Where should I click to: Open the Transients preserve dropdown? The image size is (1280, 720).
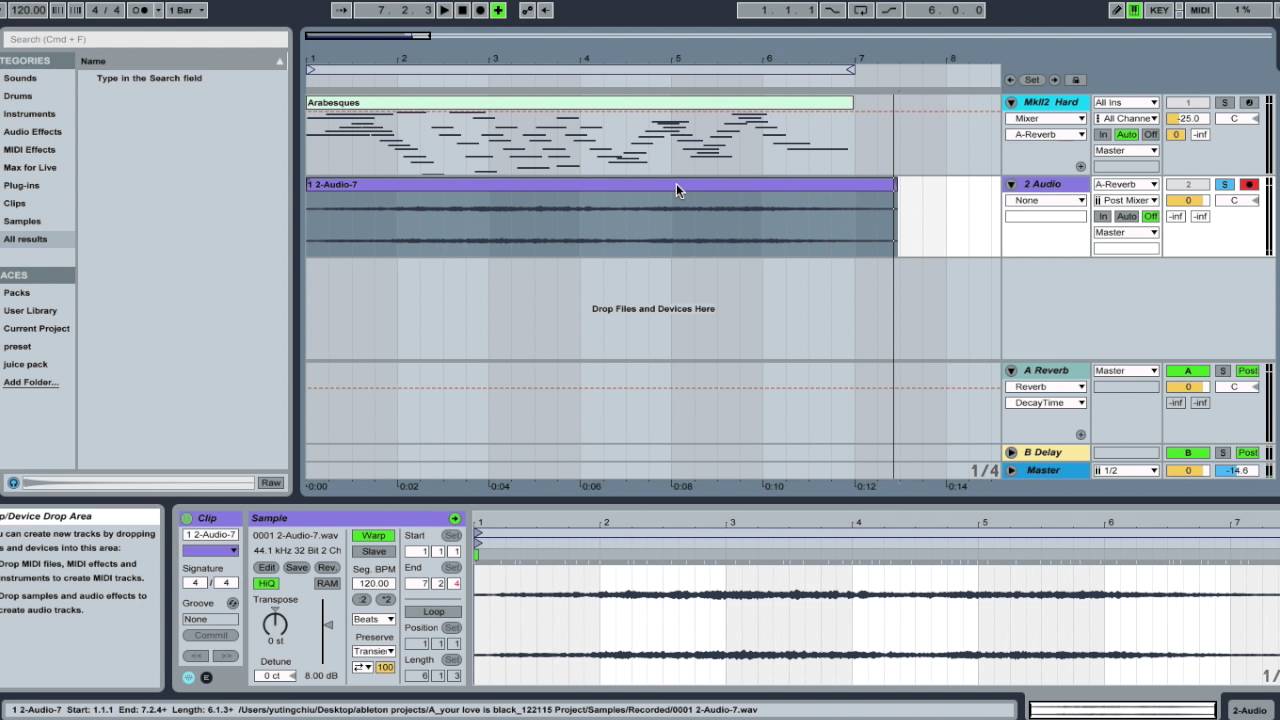[374, 651]
